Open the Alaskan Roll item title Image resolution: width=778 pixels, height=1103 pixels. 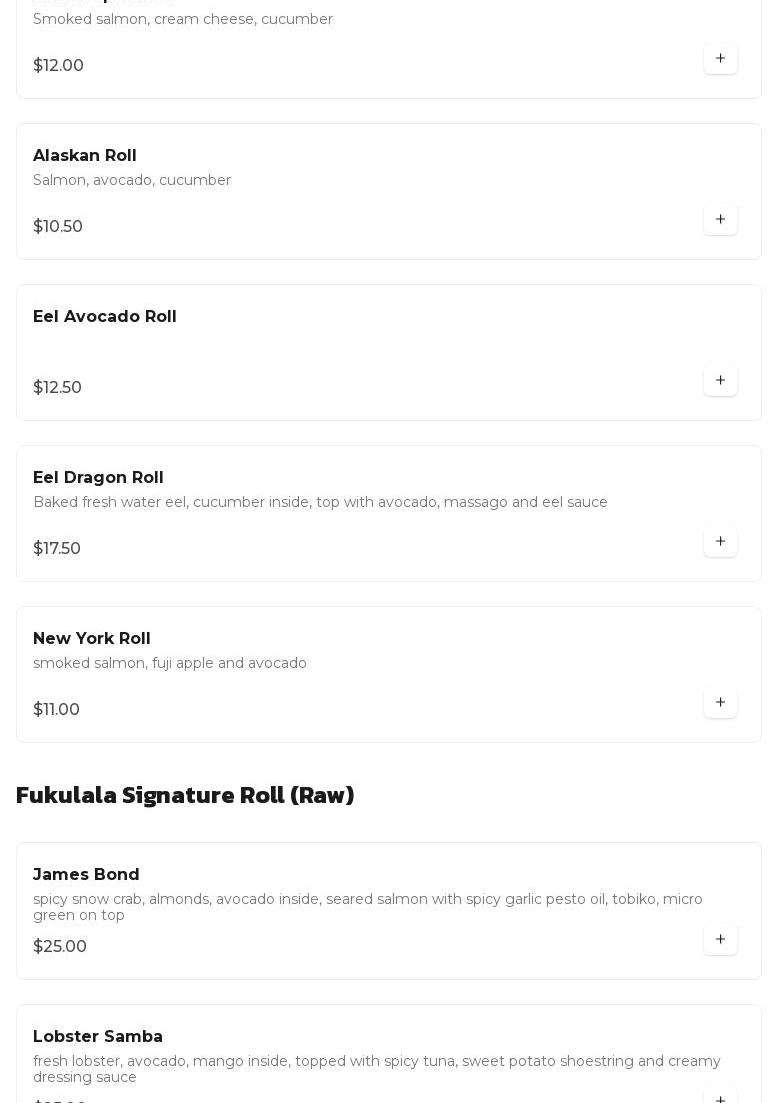tap(84, 155)
